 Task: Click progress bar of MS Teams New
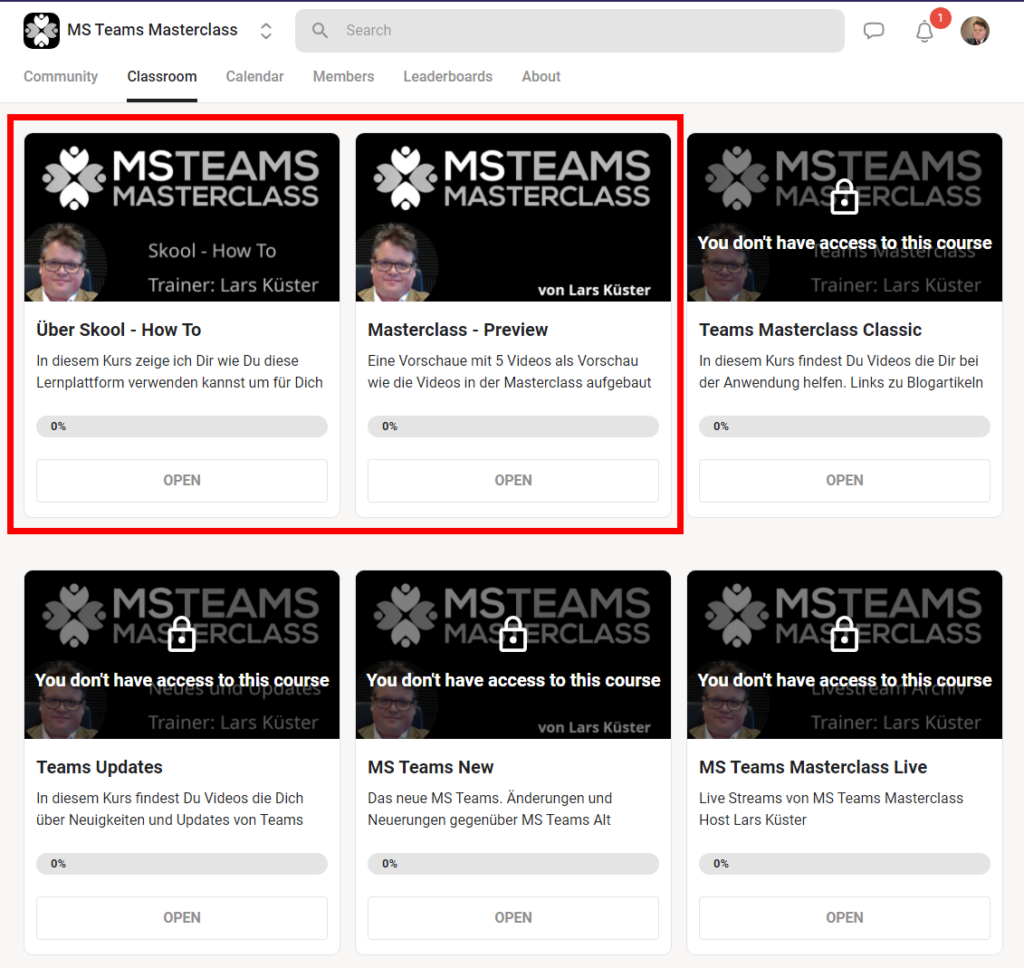click(x=513, y=864)
